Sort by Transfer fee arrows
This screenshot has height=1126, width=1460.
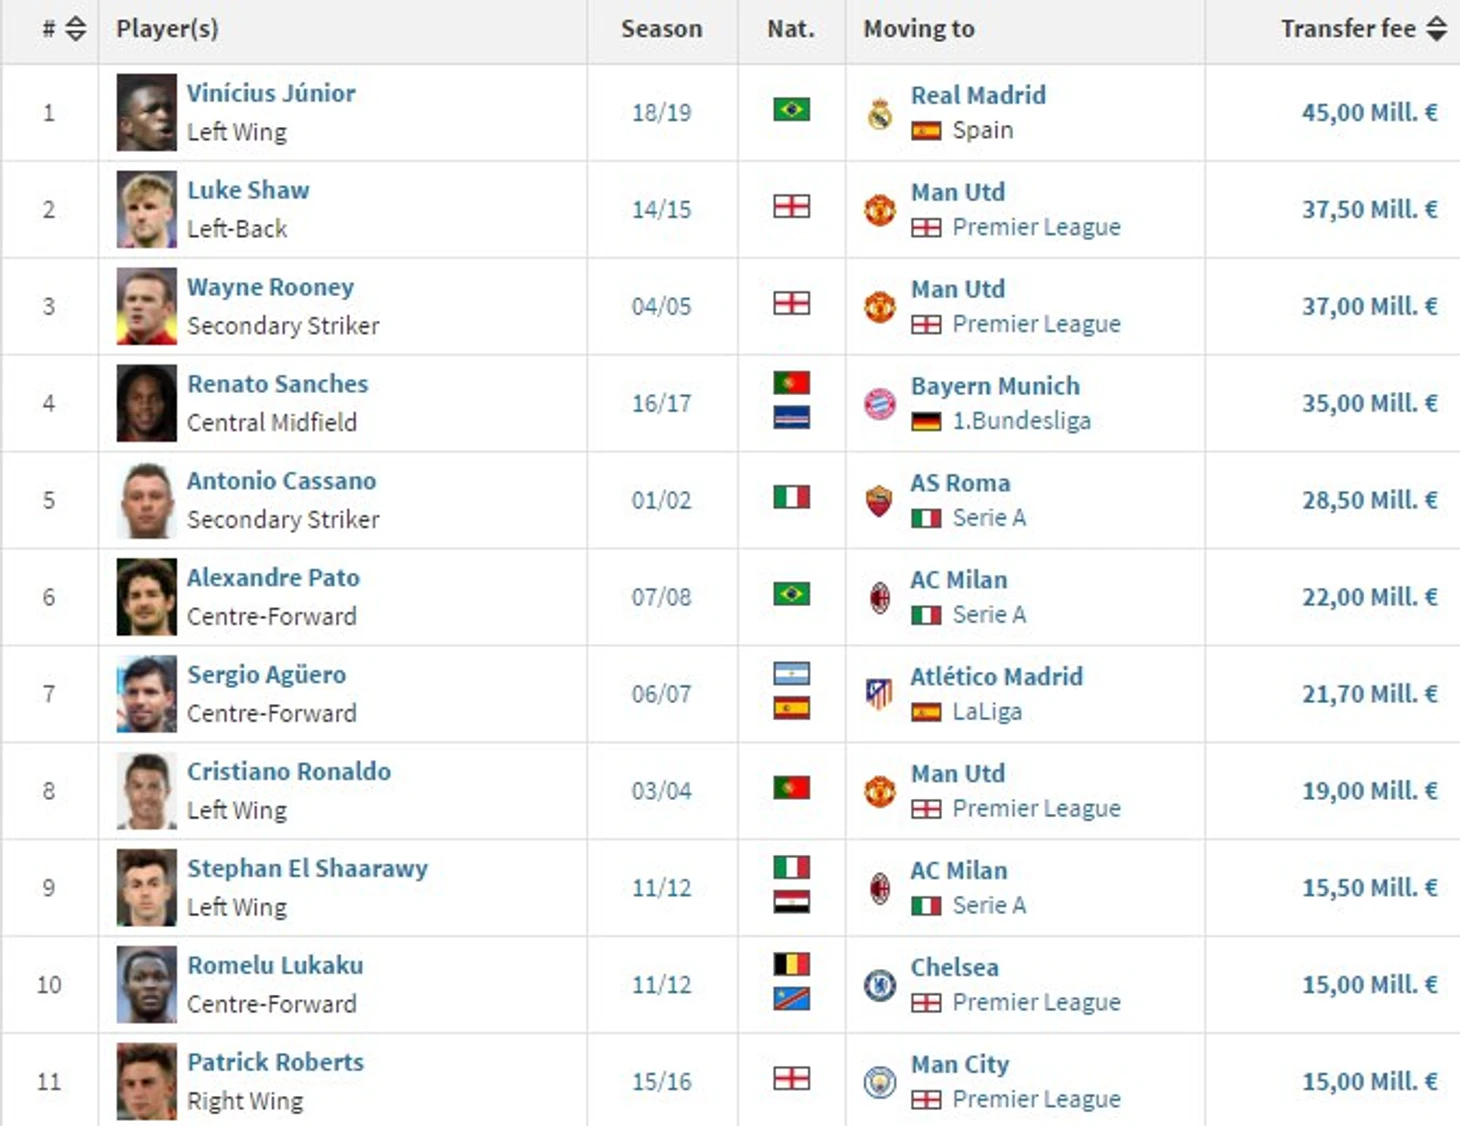tap(1436, 29)
